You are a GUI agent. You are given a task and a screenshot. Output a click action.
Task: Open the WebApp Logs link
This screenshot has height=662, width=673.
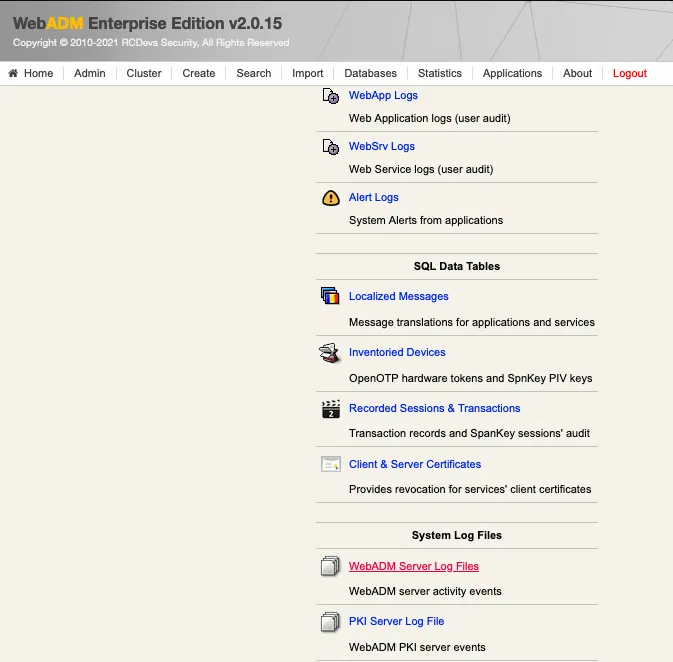[x=383, y=95]
